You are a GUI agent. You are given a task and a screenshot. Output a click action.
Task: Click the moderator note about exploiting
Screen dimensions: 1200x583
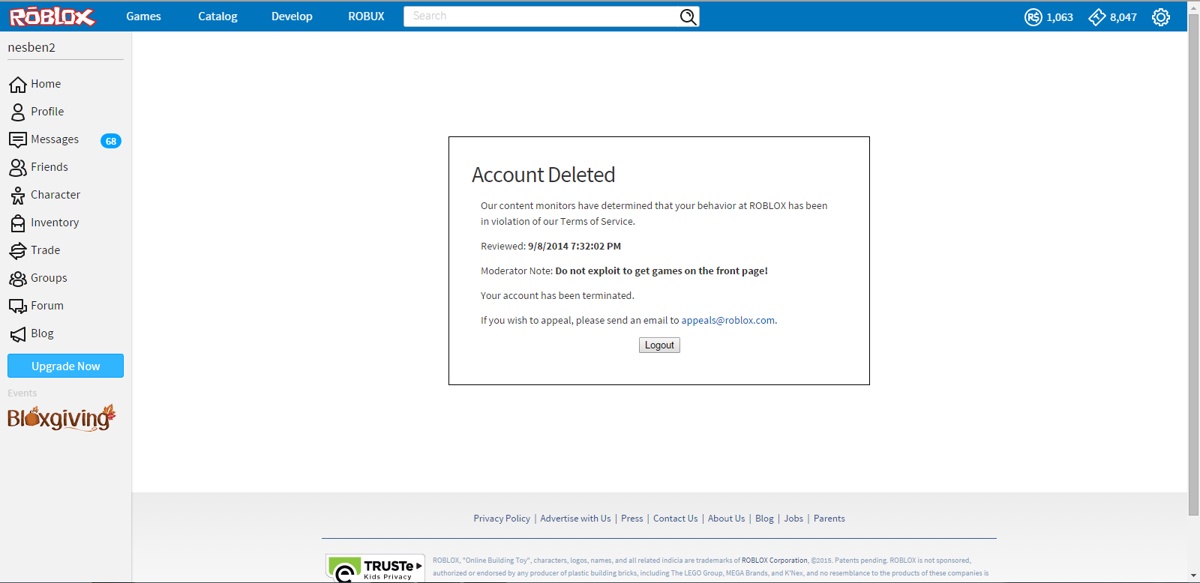point(661,271)
